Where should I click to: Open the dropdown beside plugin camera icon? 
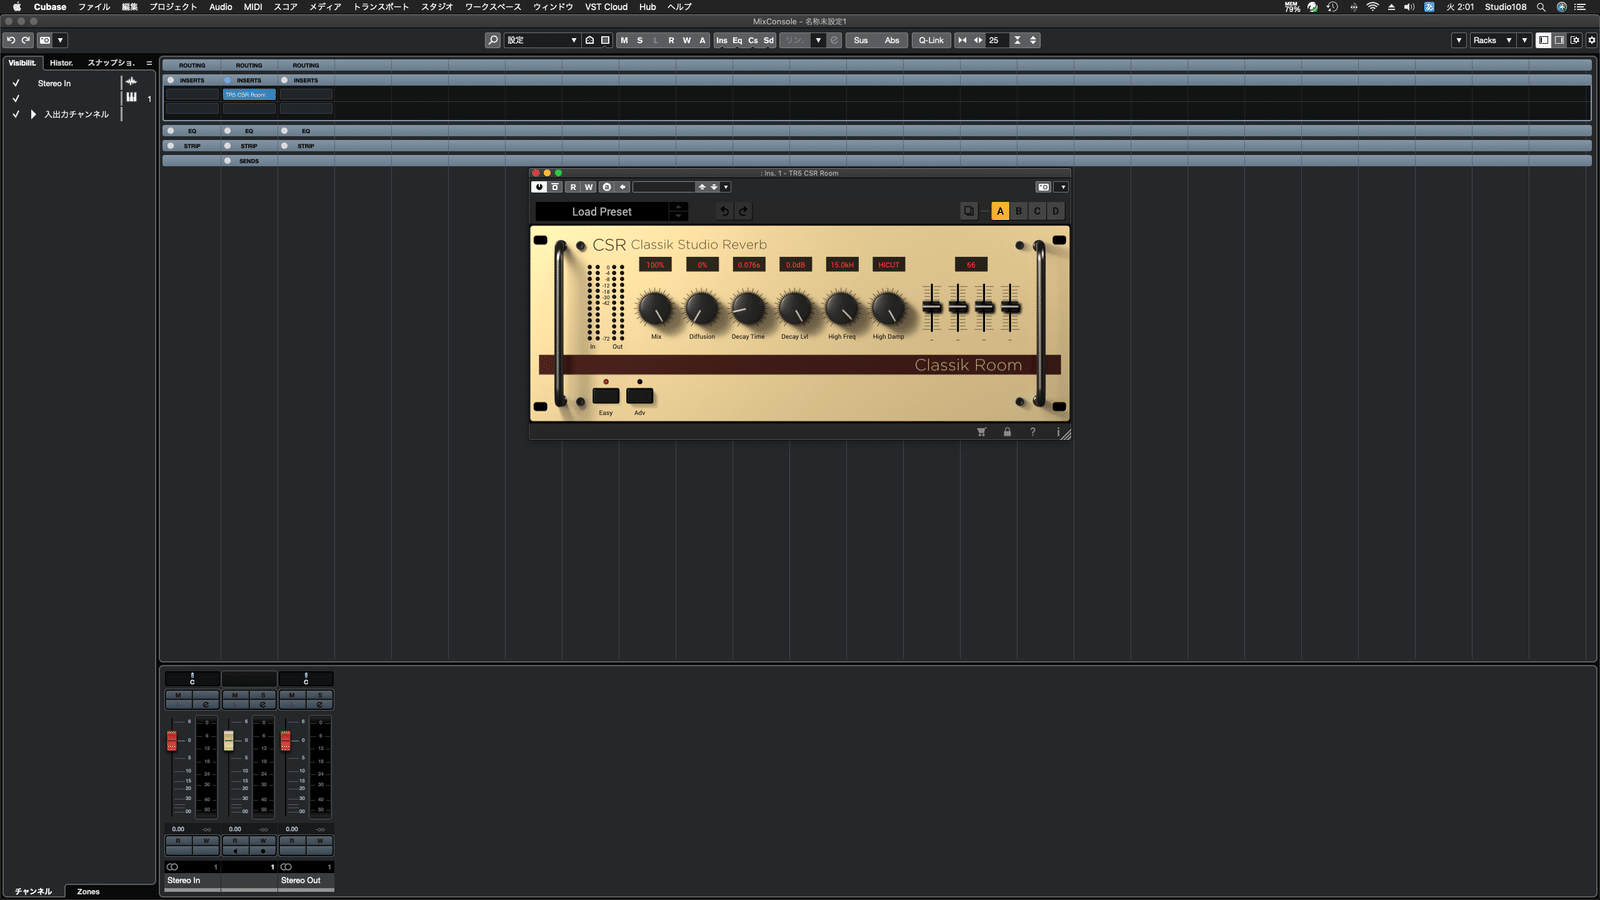point(1063,187)
